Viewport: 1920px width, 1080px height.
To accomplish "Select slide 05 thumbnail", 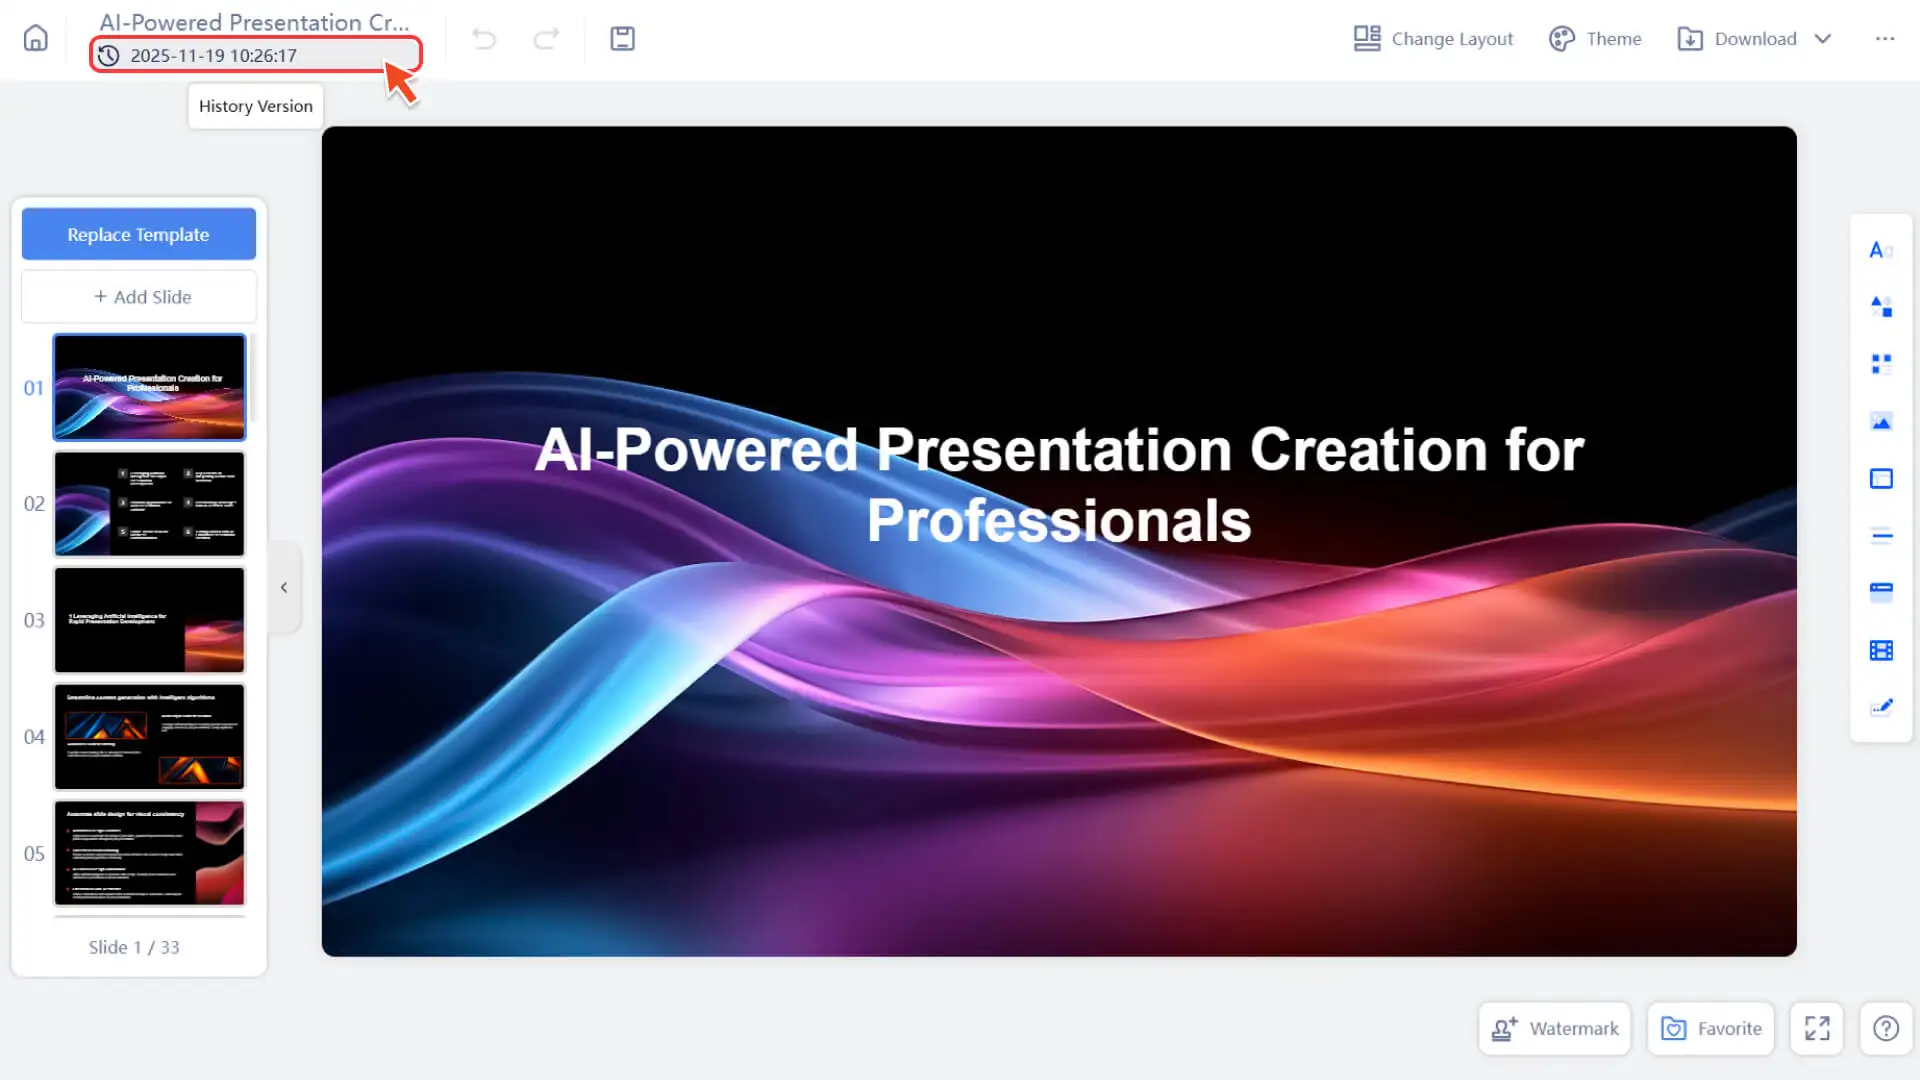I will 149,853.
